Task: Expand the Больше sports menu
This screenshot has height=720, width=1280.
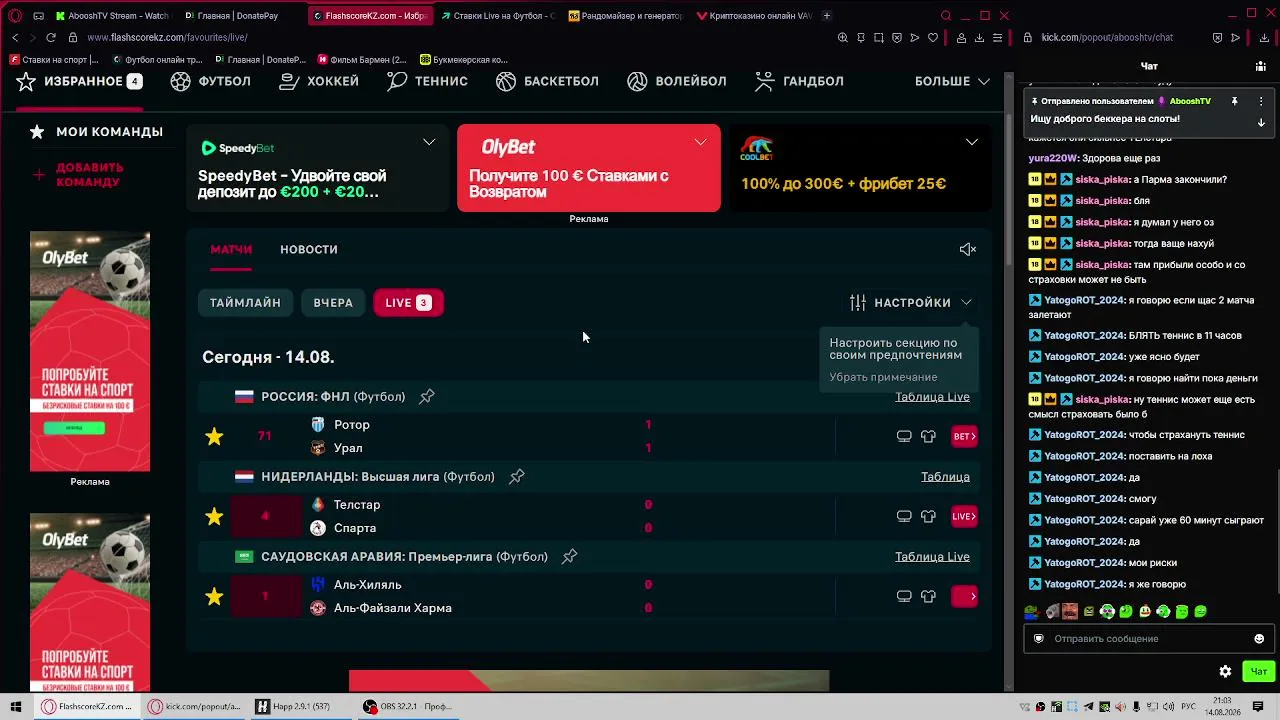Action: [x=952, y=81]
